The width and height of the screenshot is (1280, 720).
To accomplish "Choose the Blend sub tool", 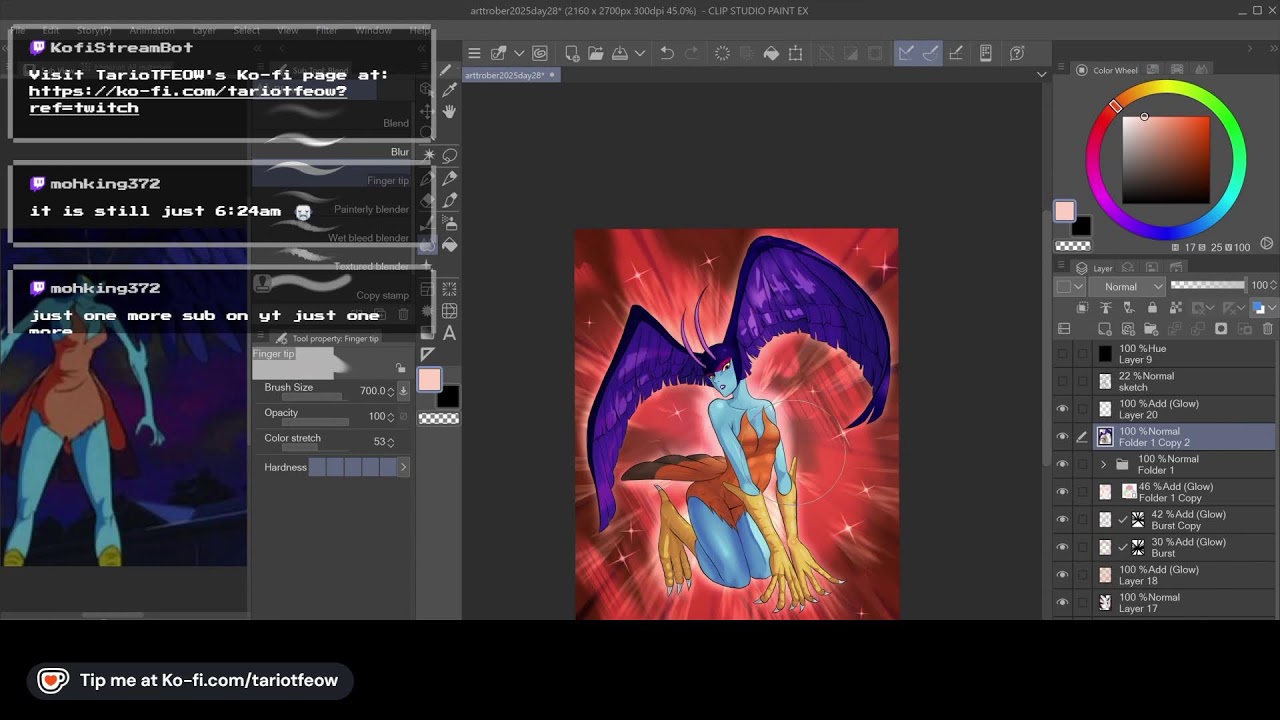I will point(332,123).
